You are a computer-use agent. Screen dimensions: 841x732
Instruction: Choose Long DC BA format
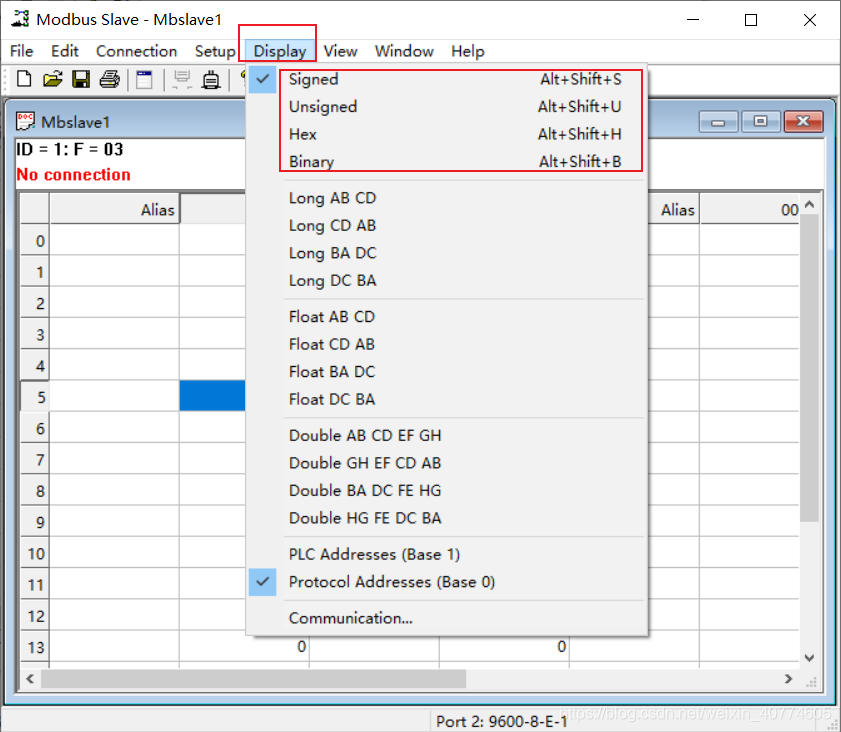447,280
